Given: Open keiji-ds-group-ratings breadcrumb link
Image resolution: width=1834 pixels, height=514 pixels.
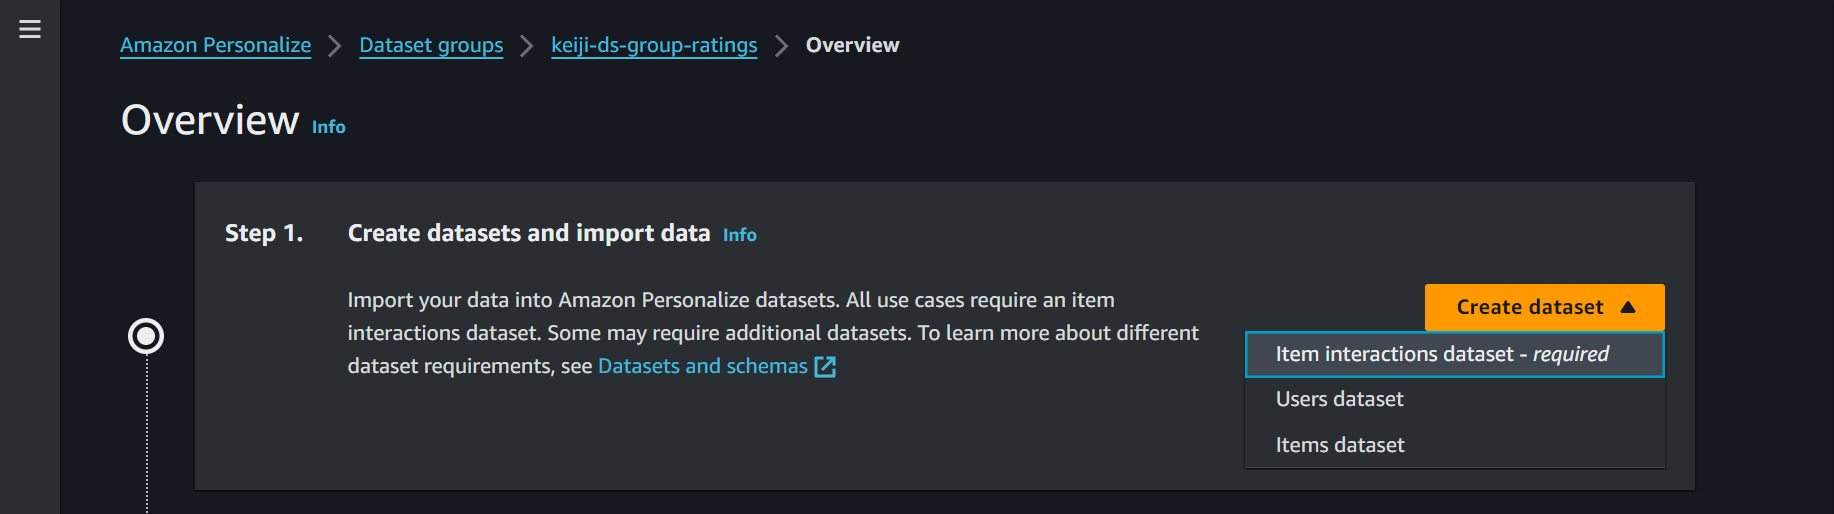Looking at the screenshot, I should (654, 45).
